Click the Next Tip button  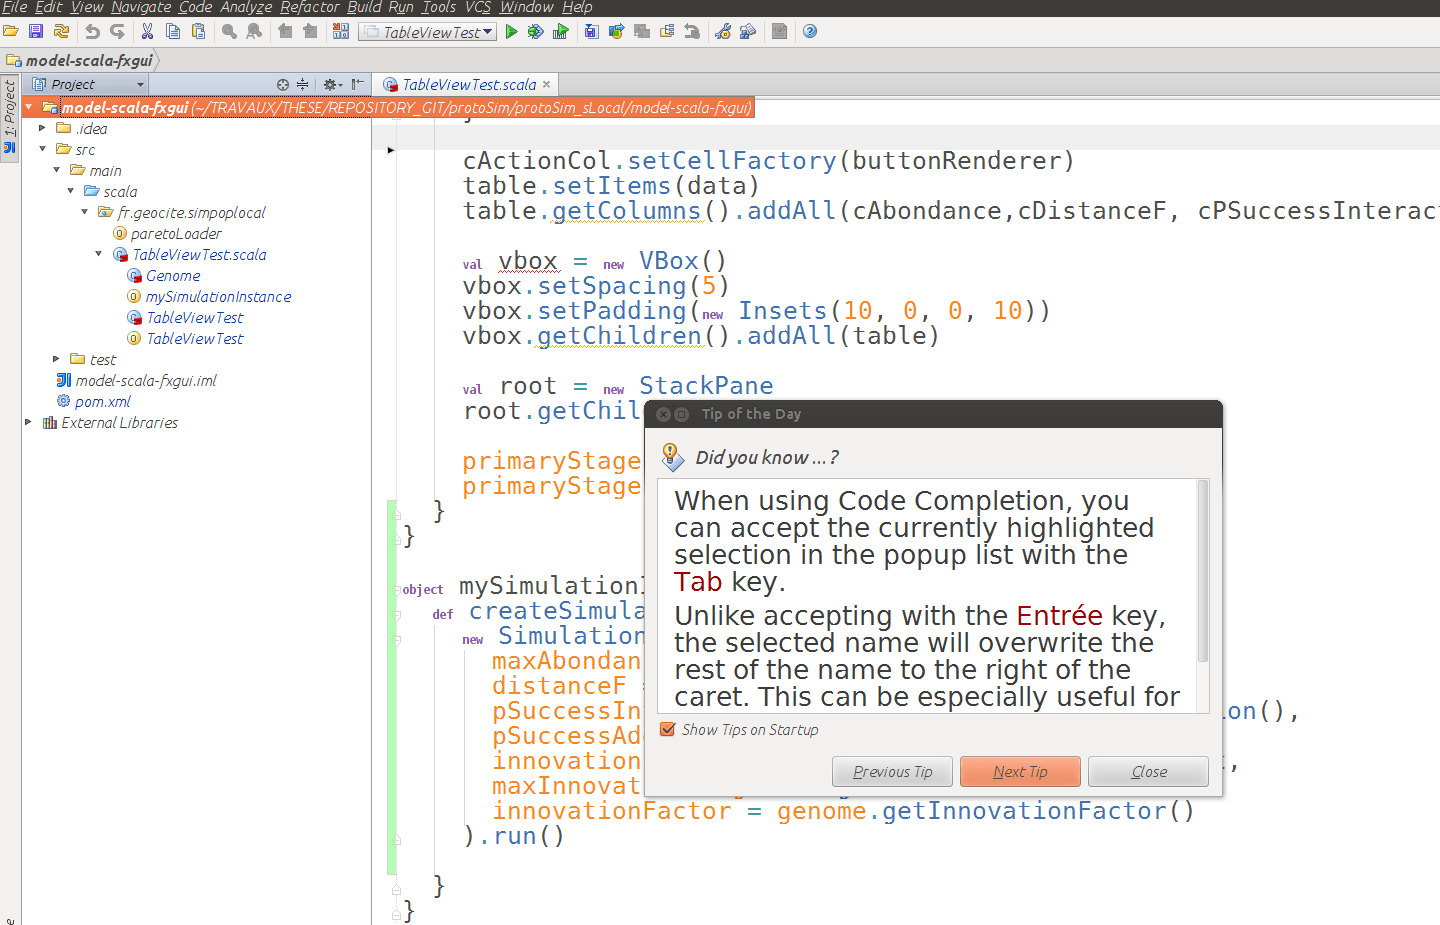coord(1020,772)
